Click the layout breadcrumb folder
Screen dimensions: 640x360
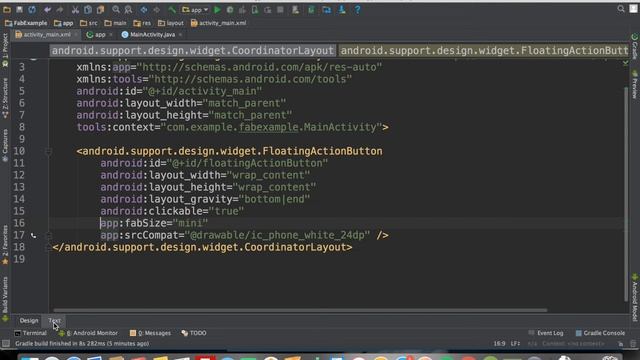click(171, 23)
